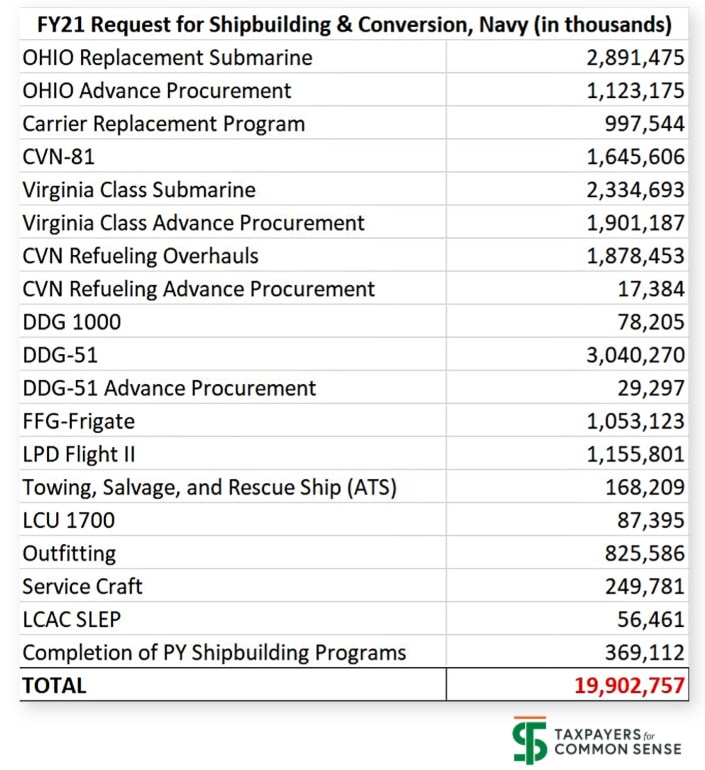Select the 'Outfitting' row label

tap(69, 553)
